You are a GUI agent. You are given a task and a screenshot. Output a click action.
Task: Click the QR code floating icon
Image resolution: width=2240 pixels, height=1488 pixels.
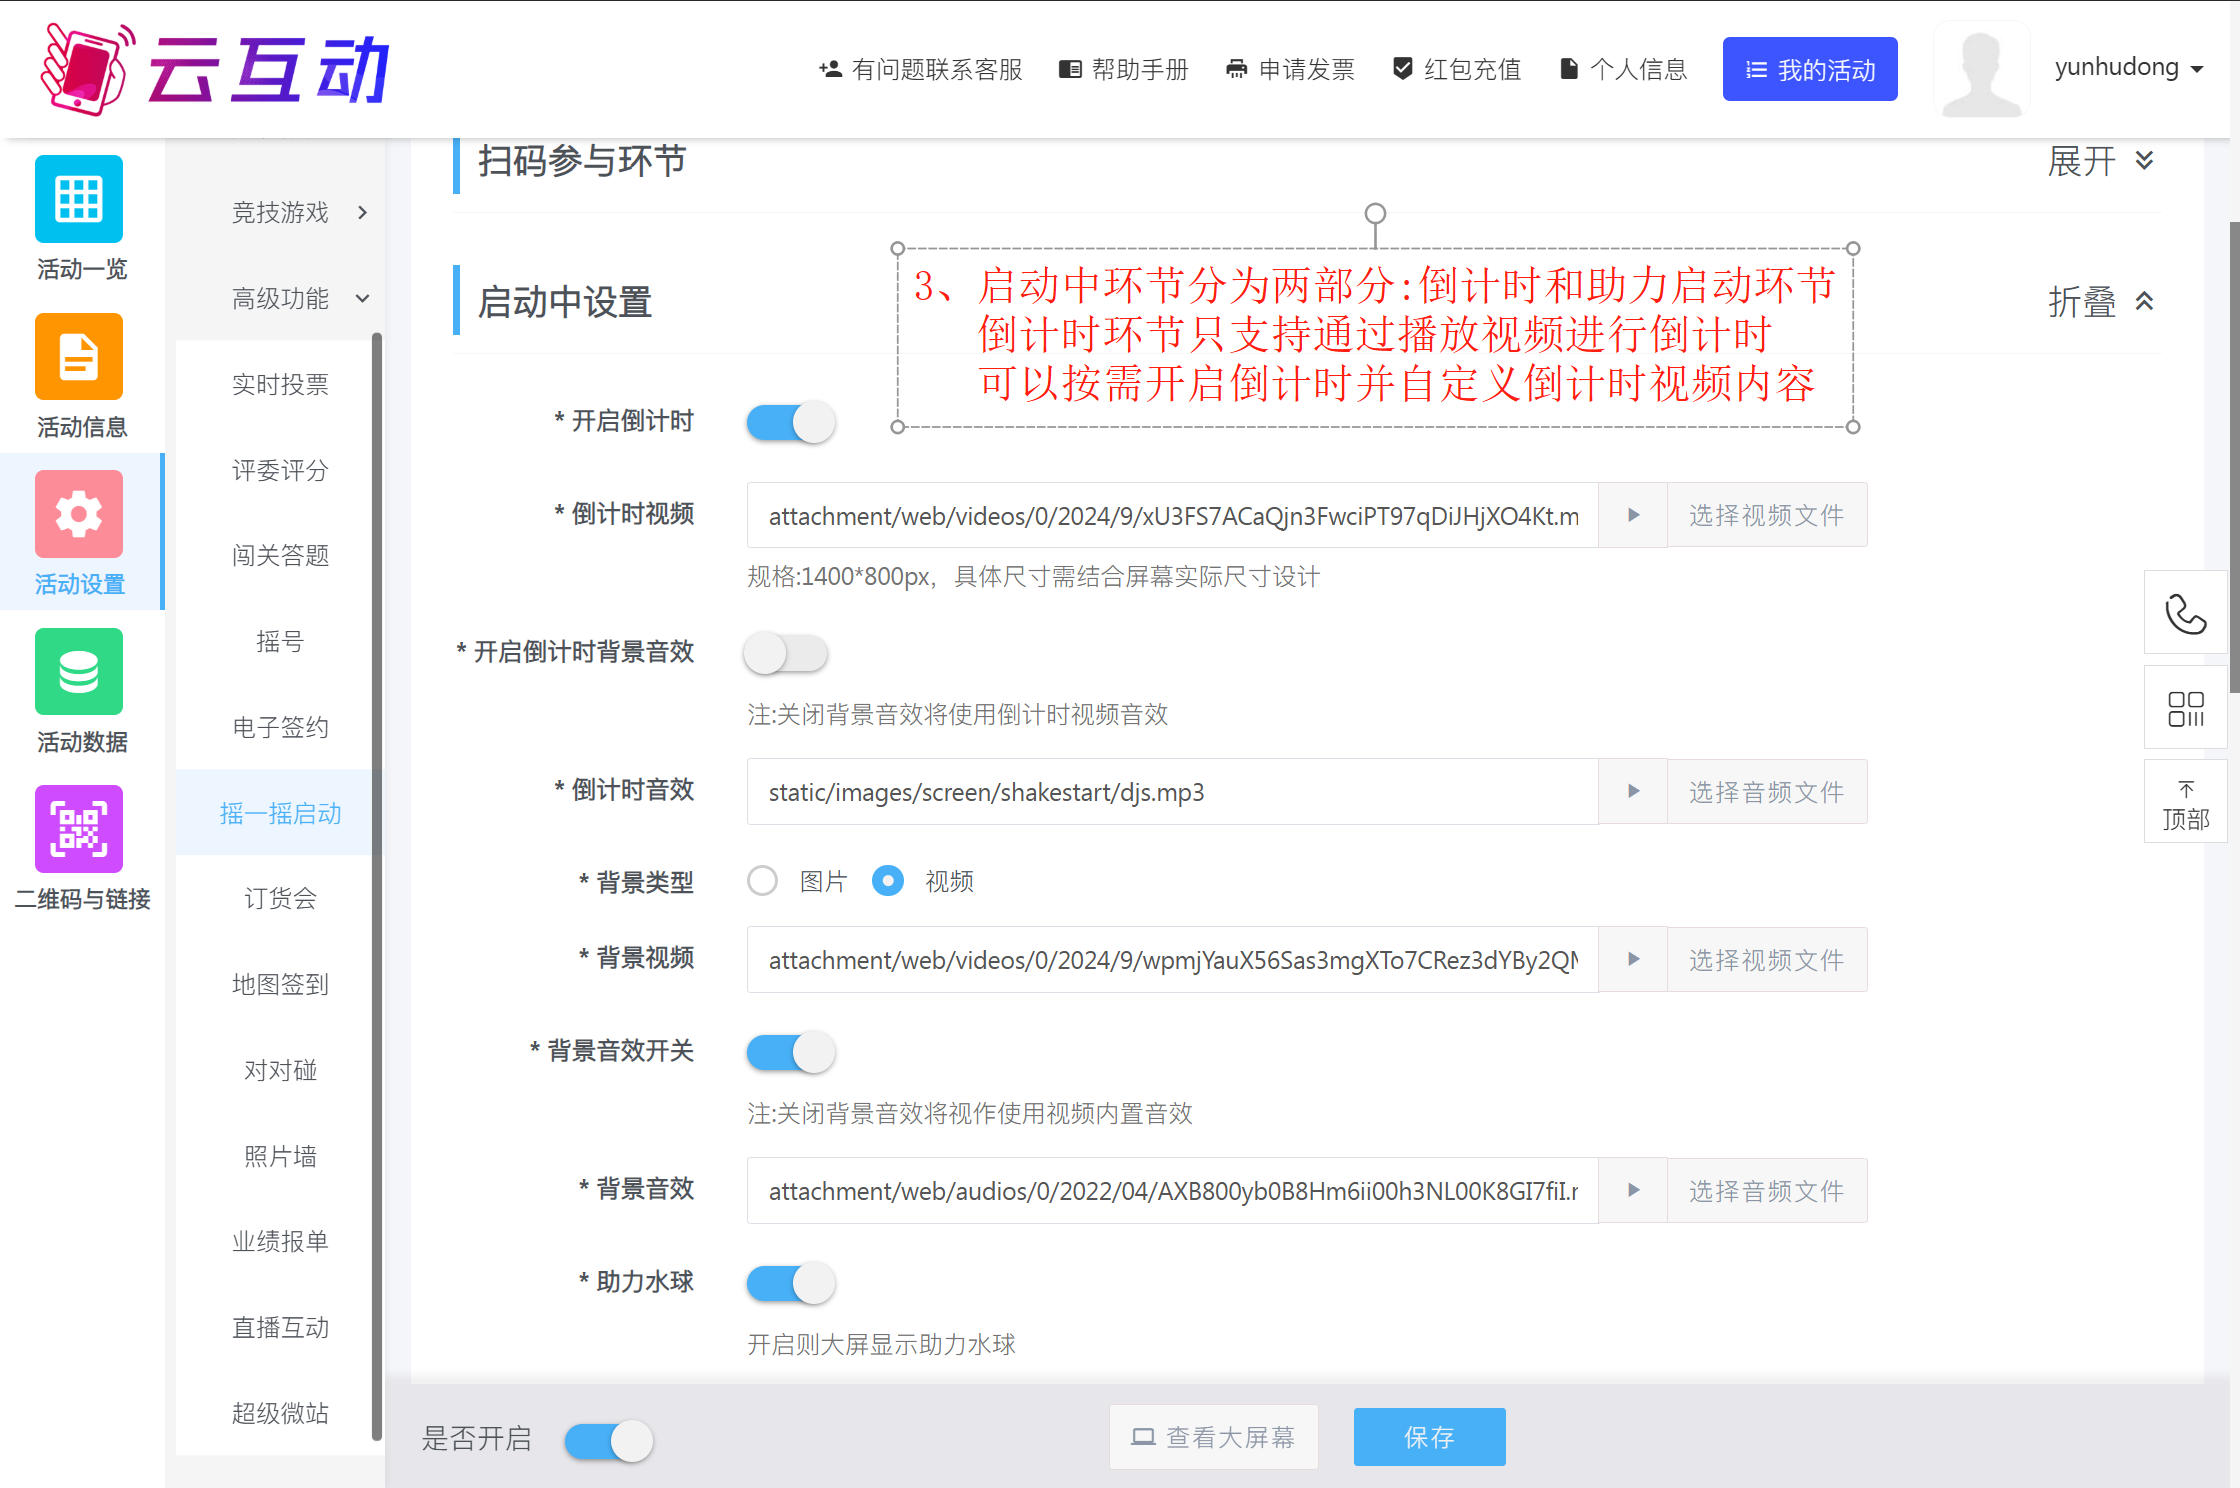(x=2185, y=708)
